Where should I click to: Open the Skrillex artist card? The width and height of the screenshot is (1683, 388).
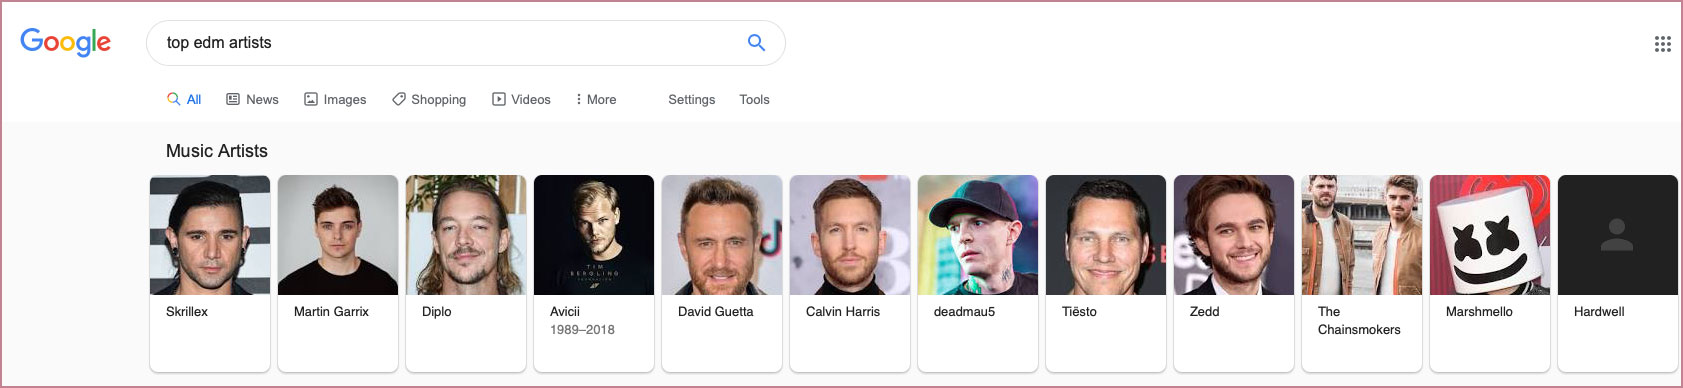click(x=210, y=273)
